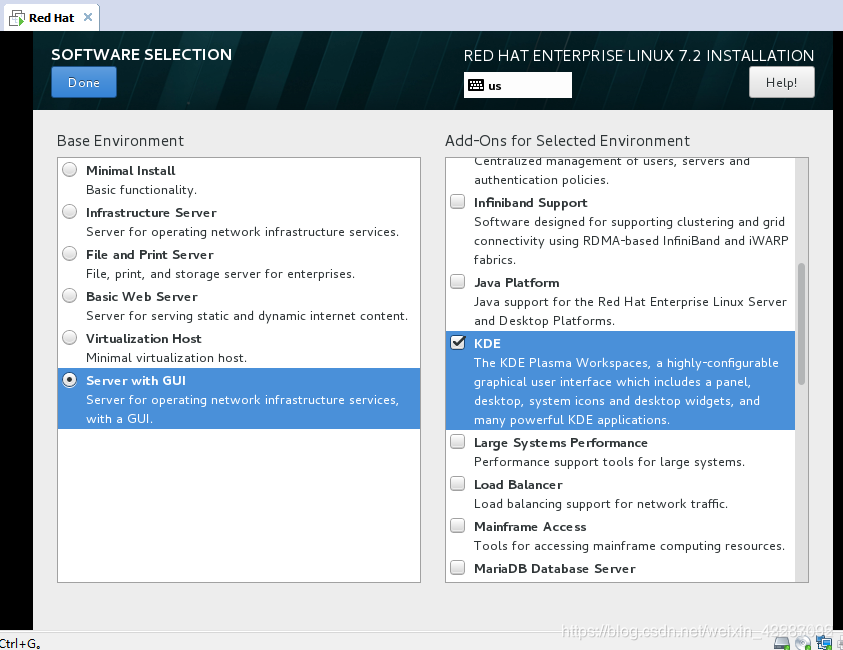Close the Red Hat VM tab
843x650 pixels.
coord(88,17)
